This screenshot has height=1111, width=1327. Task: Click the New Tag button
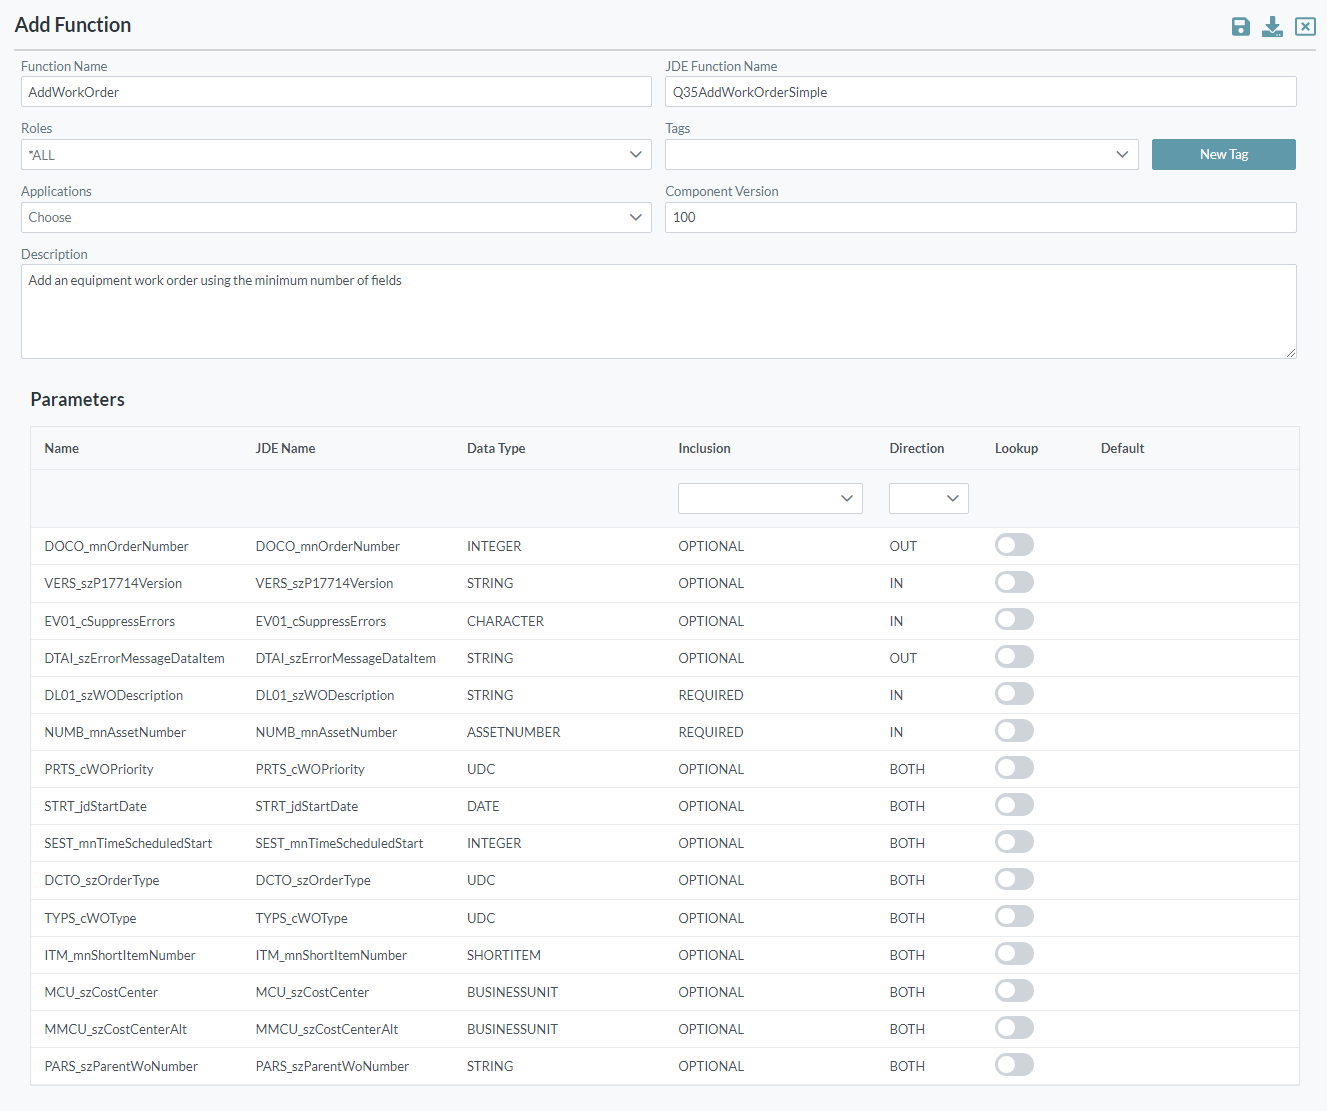(1223, 155)
